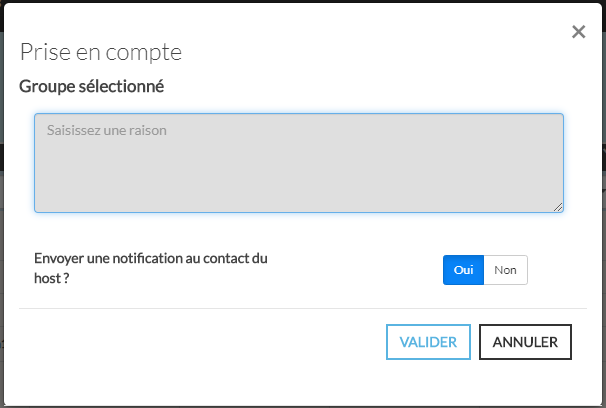Click the blue Oui toggle button
Image resolution: width=606 pixels, height=408 pixels.
tap(463, 270)
